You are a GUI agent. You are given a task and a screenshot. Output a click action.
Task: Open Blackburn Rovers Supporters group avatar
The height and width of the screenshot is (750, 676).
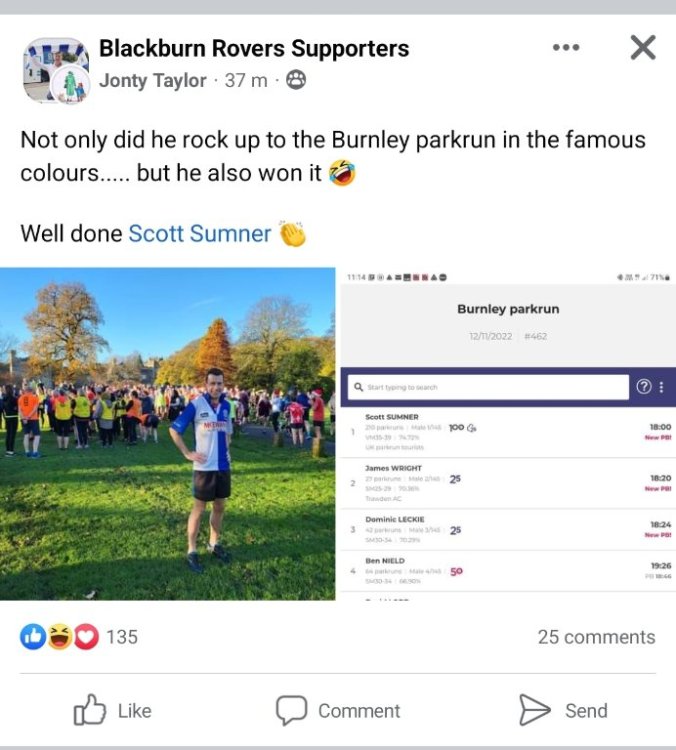click(56, 70)
